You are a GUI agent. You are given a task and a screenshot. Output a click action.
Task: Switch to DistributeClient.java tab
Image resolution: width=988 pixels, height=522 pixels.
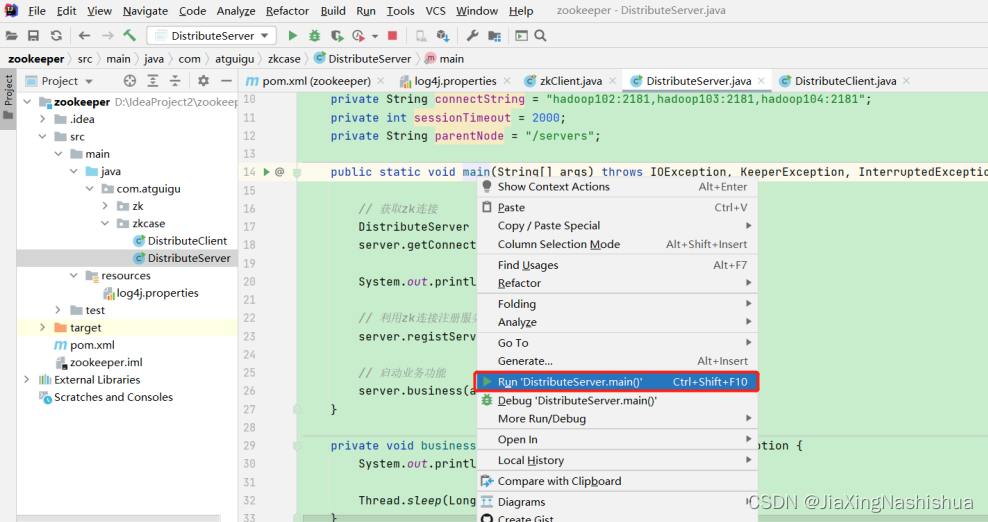[845, 81]
